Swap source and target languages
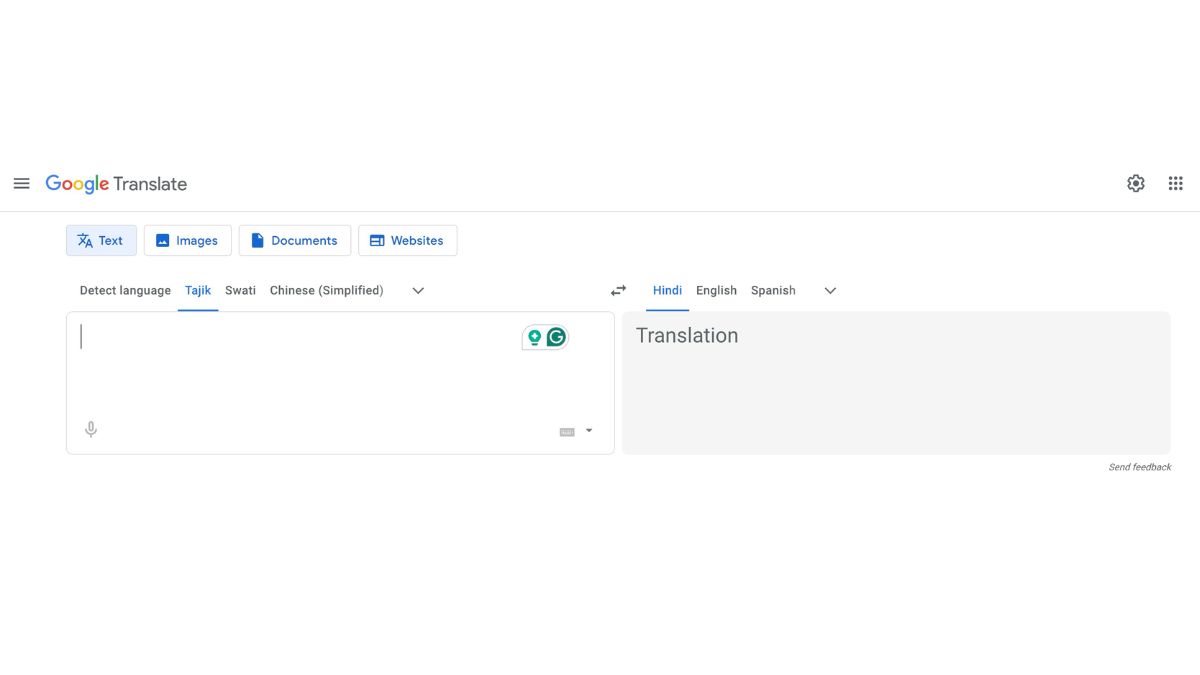Image resolution: width=1200 pixels, height=675 pixels. click(x=617, y=290)
